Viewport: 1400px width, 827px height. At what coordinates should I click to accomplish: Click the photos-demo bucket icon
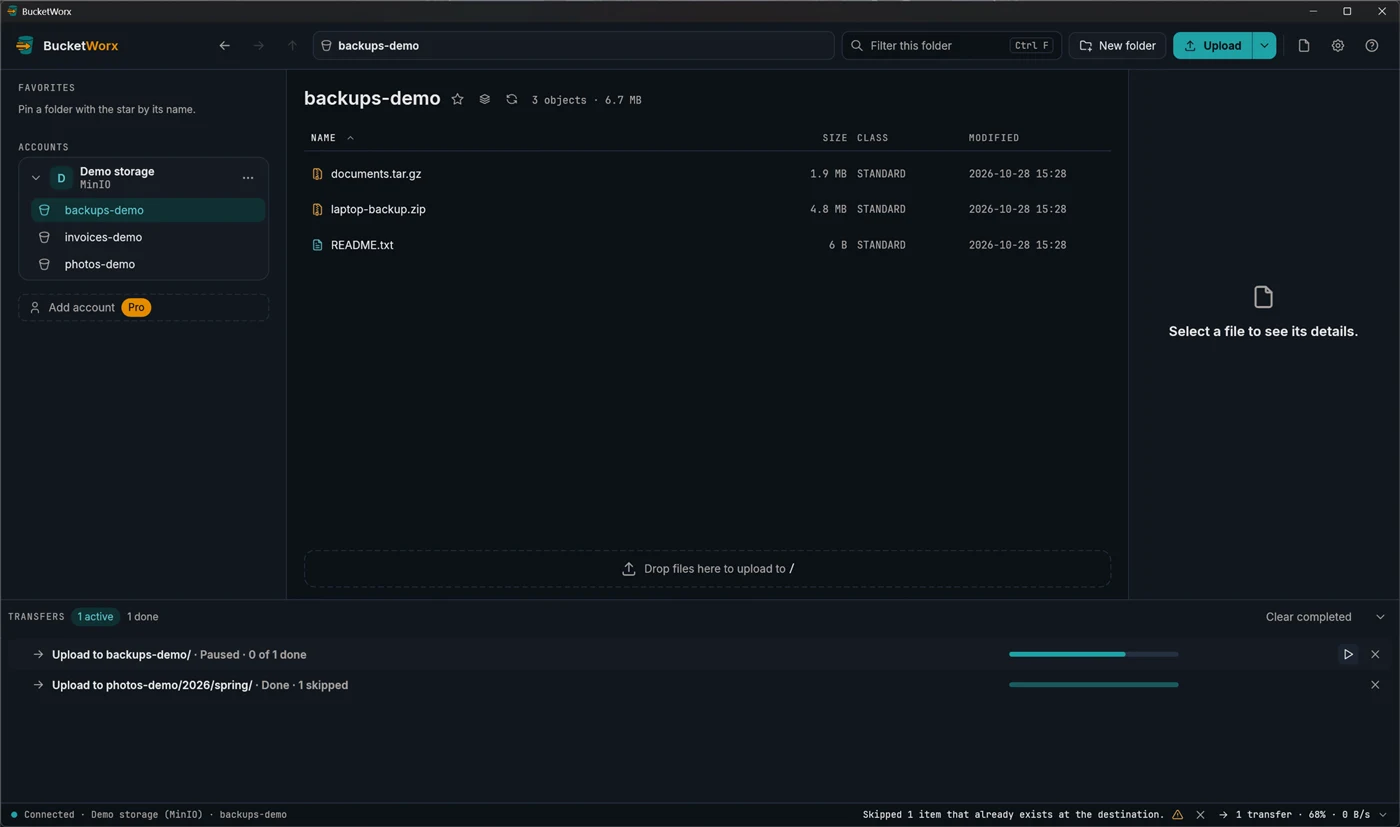click(44, 264)
